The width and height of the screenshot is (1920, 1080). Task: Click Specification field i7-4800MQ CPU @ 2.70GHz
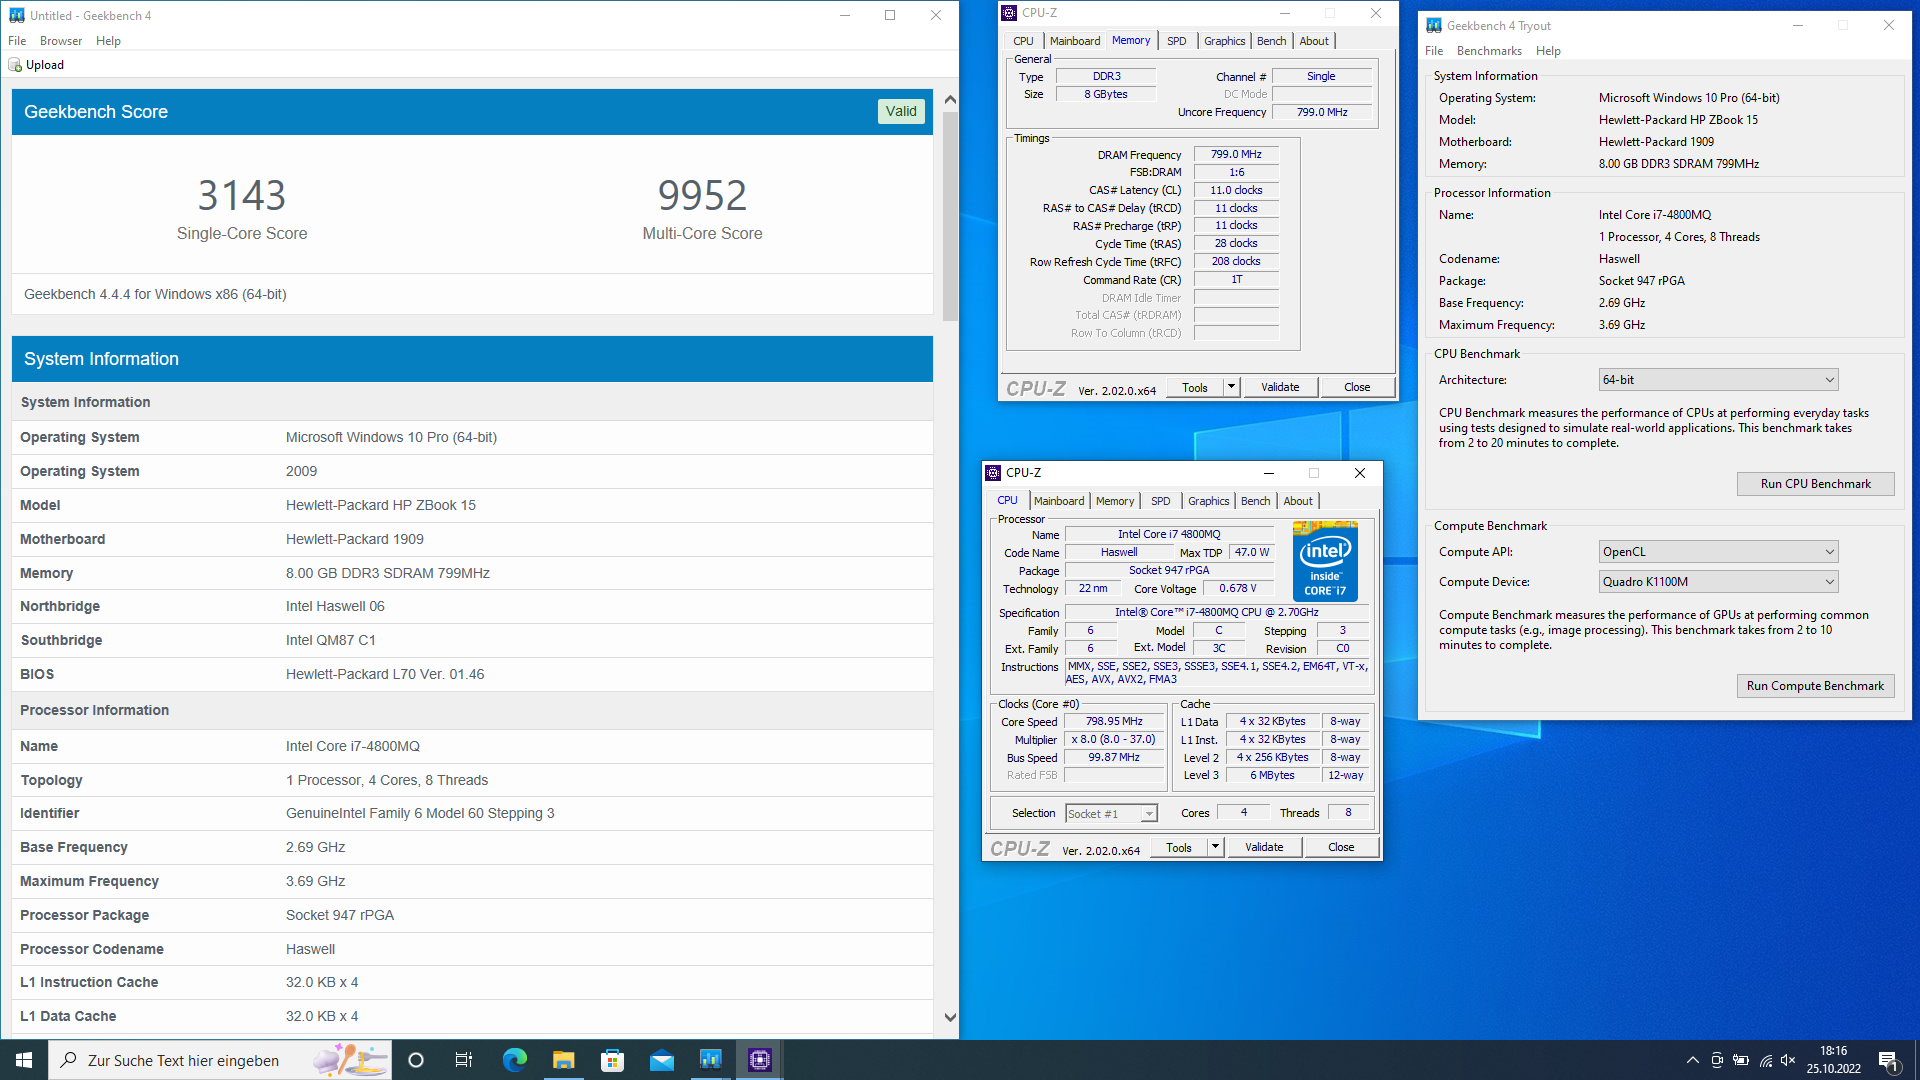pos(1216,612)
